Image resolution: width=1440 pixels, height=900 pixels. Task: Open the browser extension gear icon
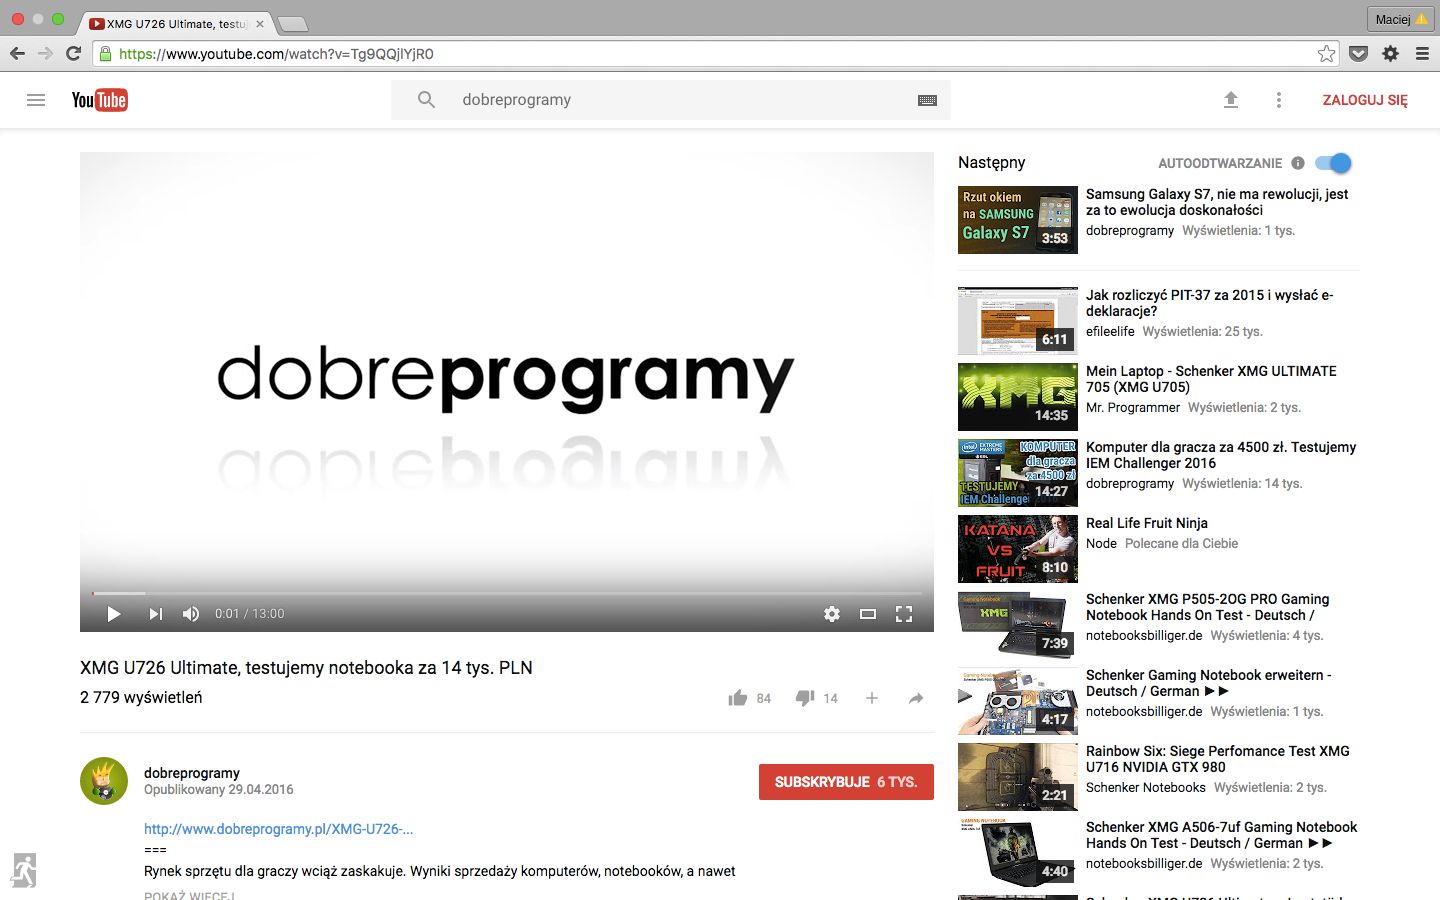(1390, 54)
